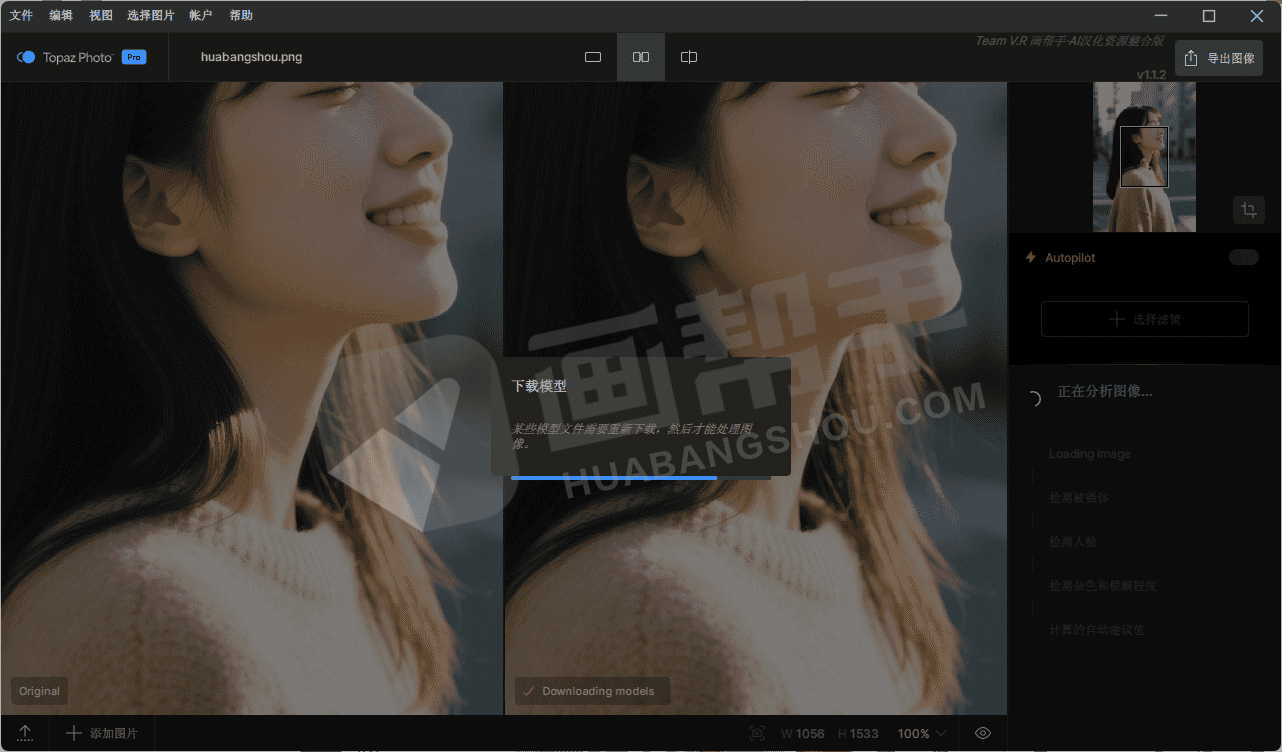The height and width of the screenshot is (752, 1282).
Task: Toggle the eye preview visibility icon
Action: click(983, 733)
